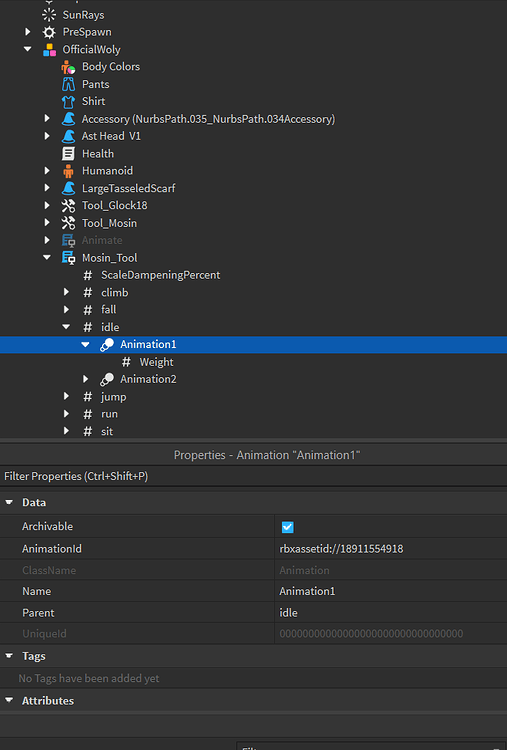Collapse the Data properties section

click(9, 502)
